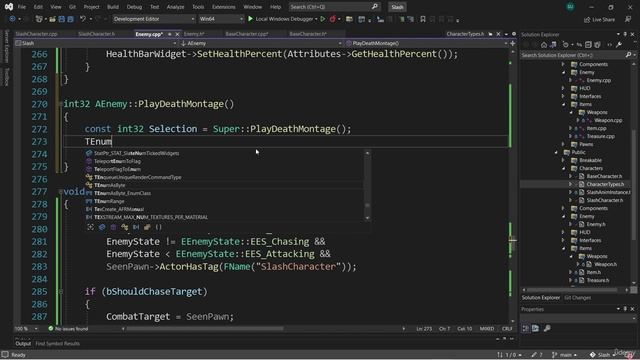Open Find Symbol Results tab
The width and height of the screenshot is (640, 360).
tap(58, 344)
